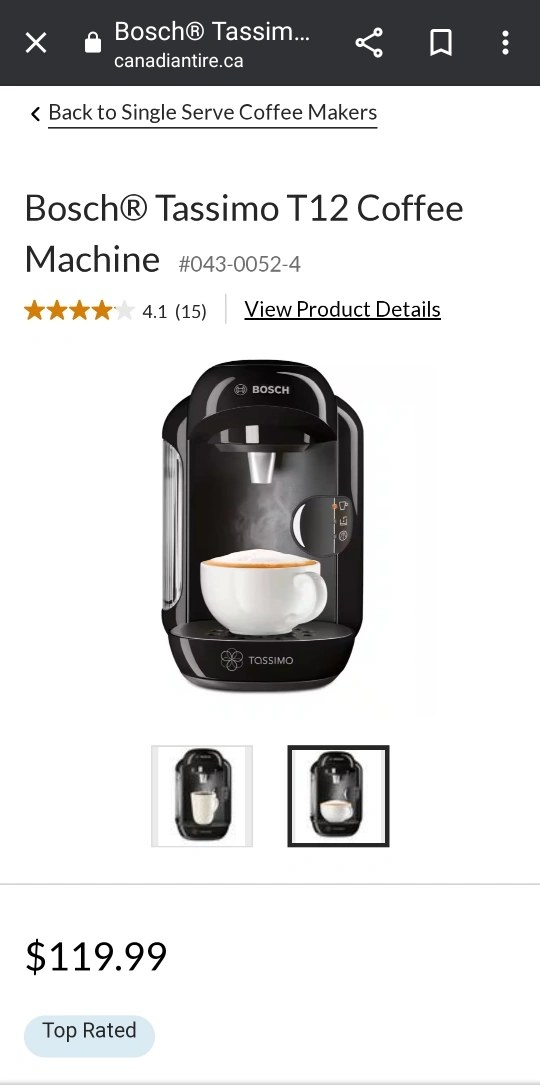The image size is (540, 1085).
Task: Open View Product Details link
Action: click(x=343, y=309)
